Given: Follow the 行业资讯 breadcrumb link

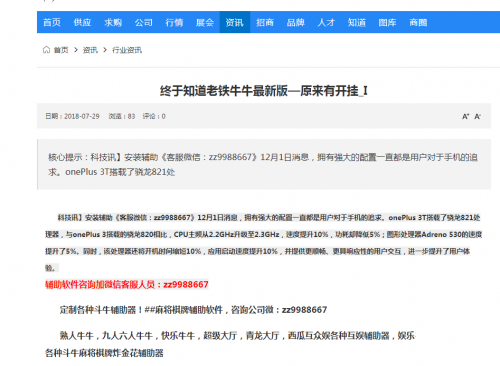Looking at the screenshot, I should [127, 50].
